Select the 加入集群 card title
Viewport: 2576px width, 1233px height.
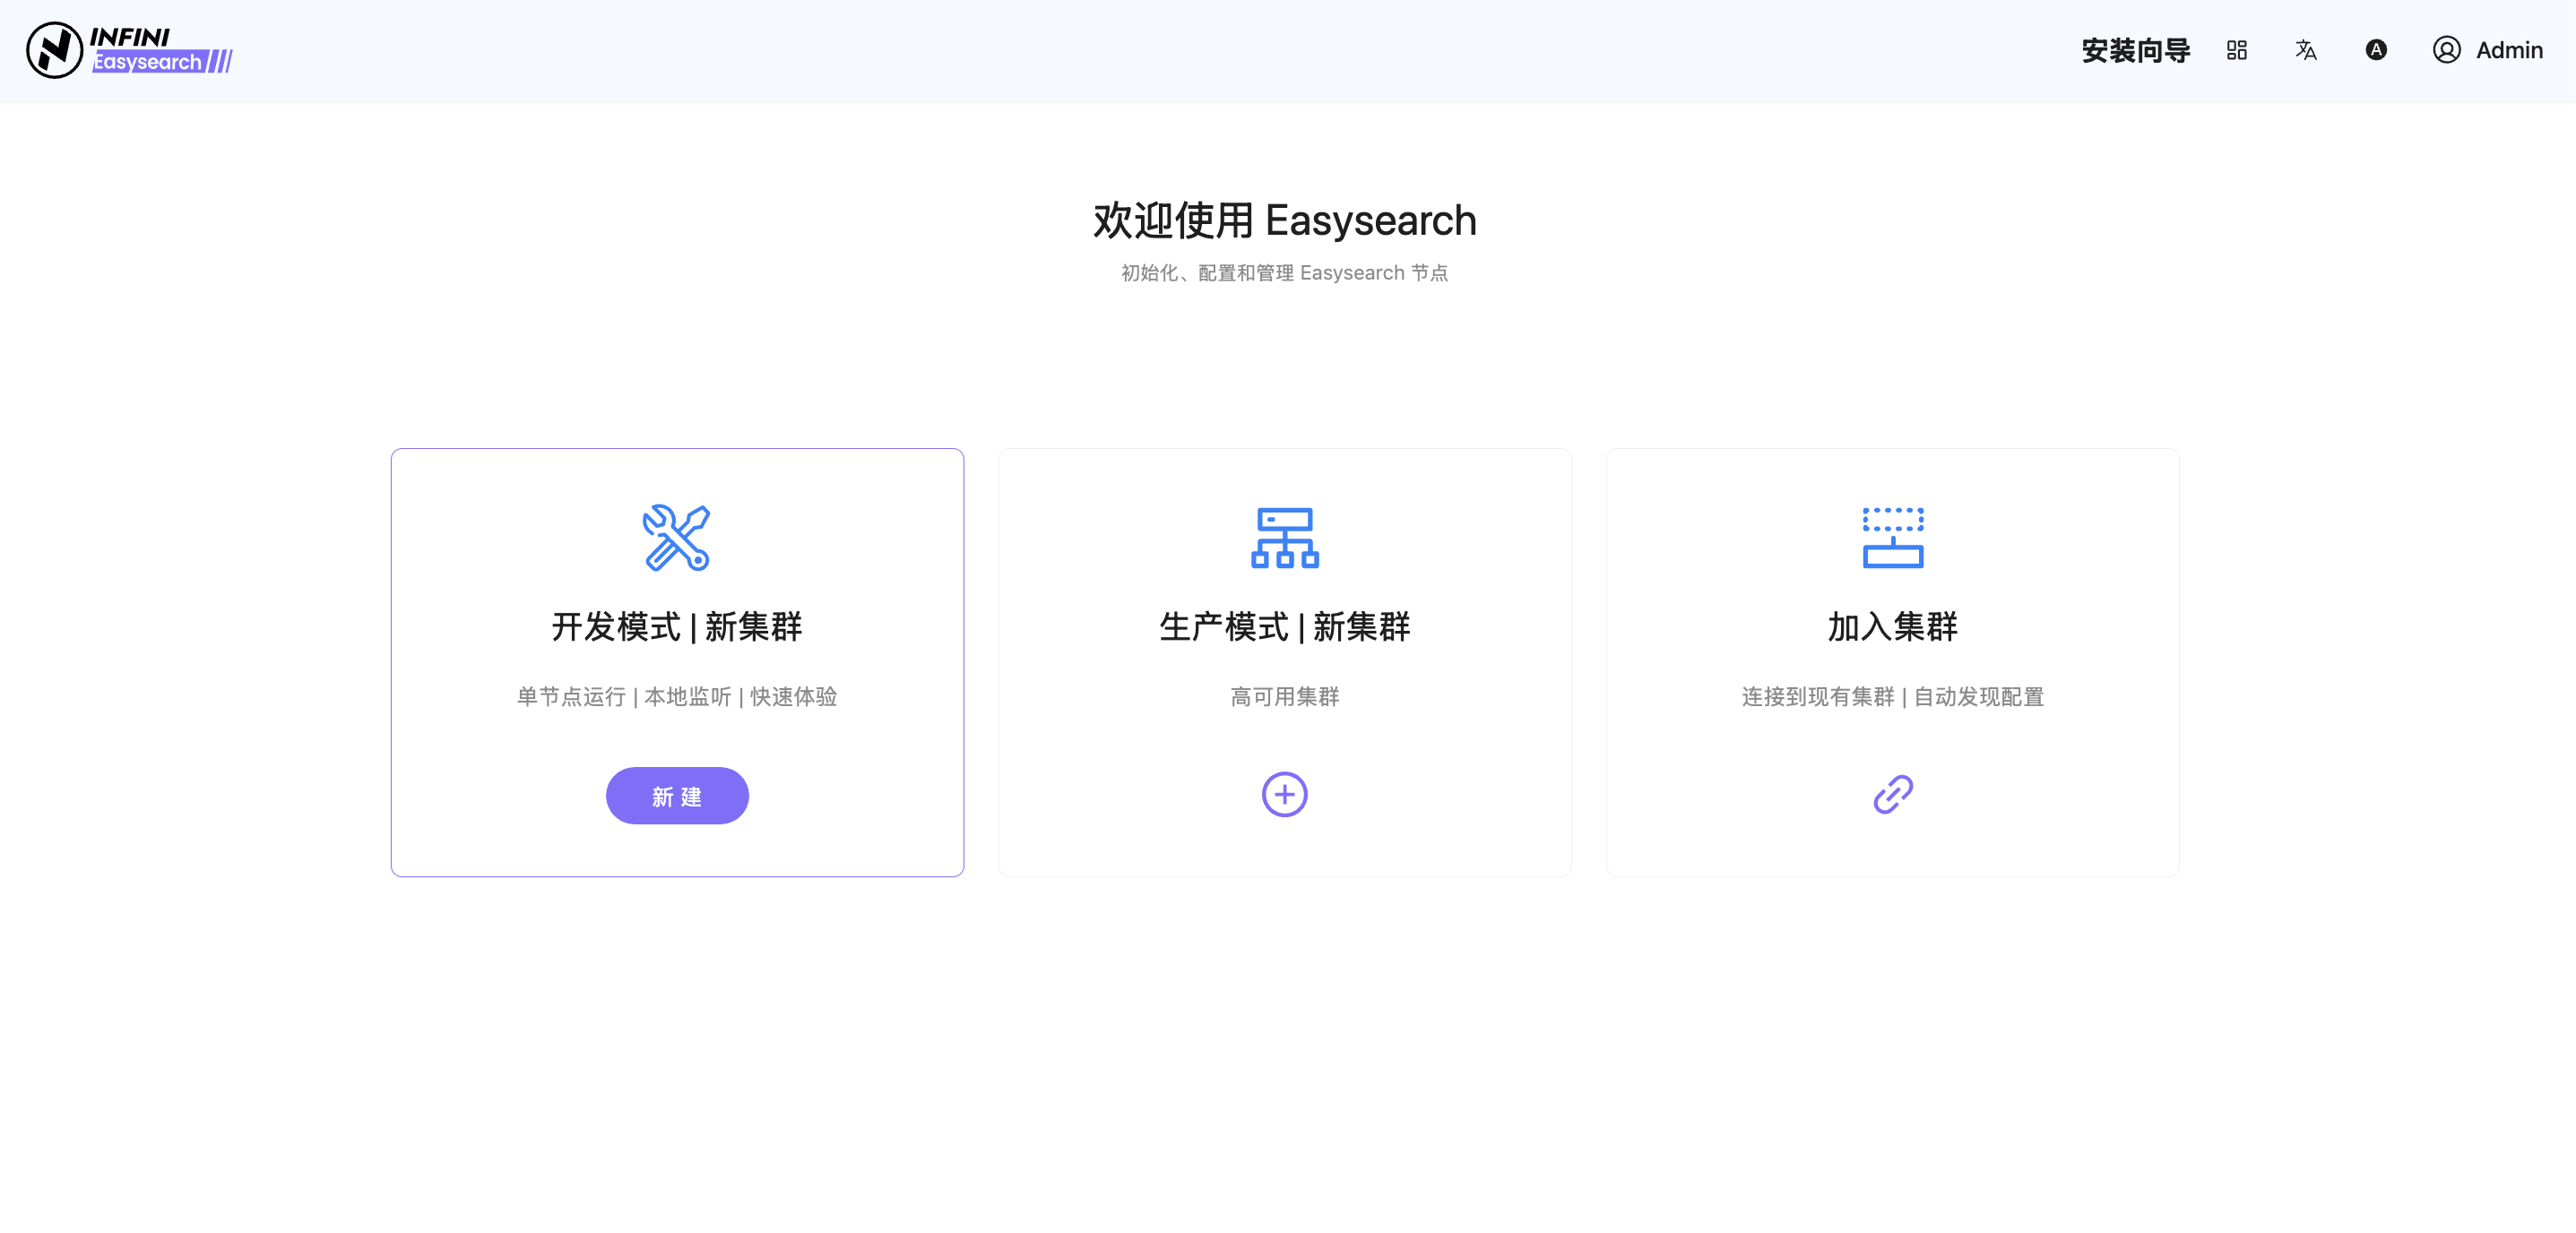(x=1892, y=627)
